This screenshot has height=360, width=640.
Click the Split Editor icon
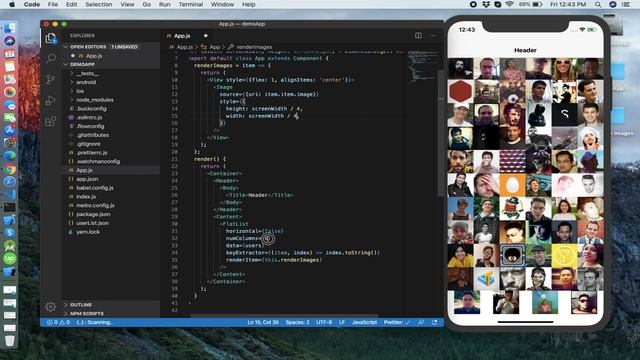[418, 36]
